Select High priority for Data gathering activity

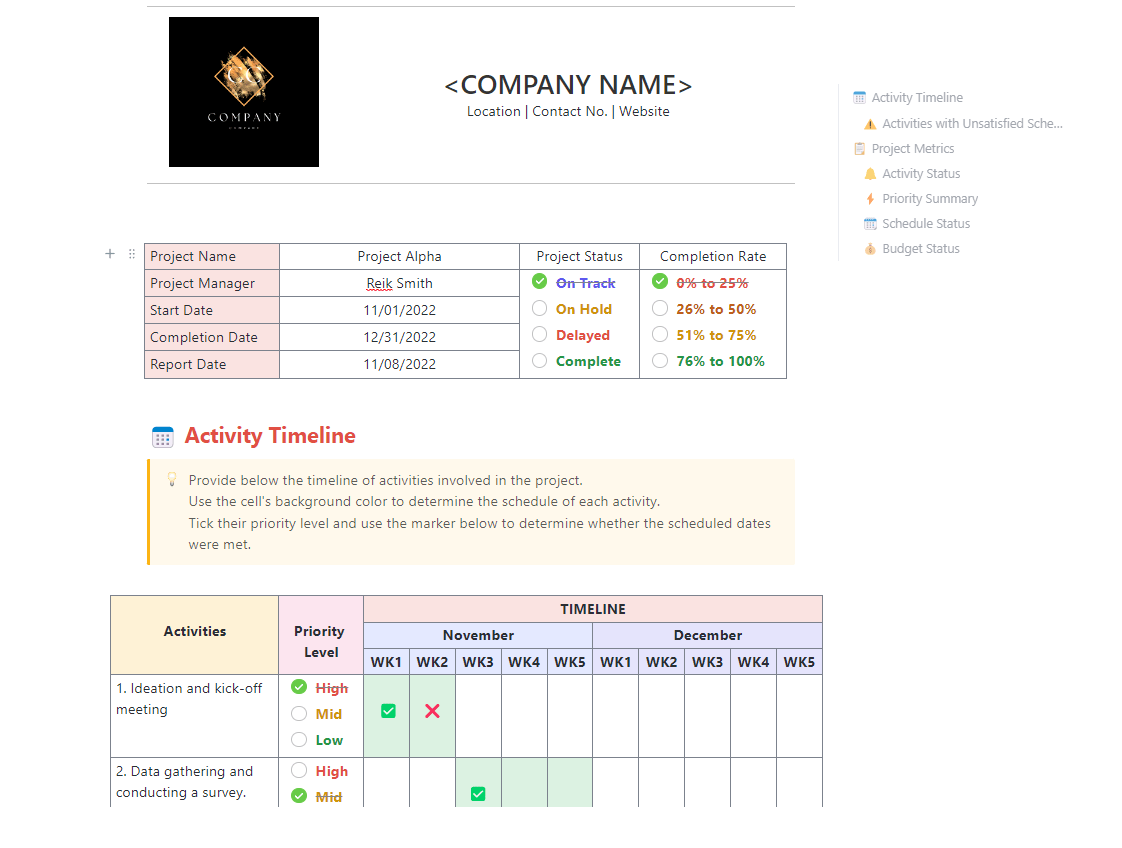click(299, 770)
